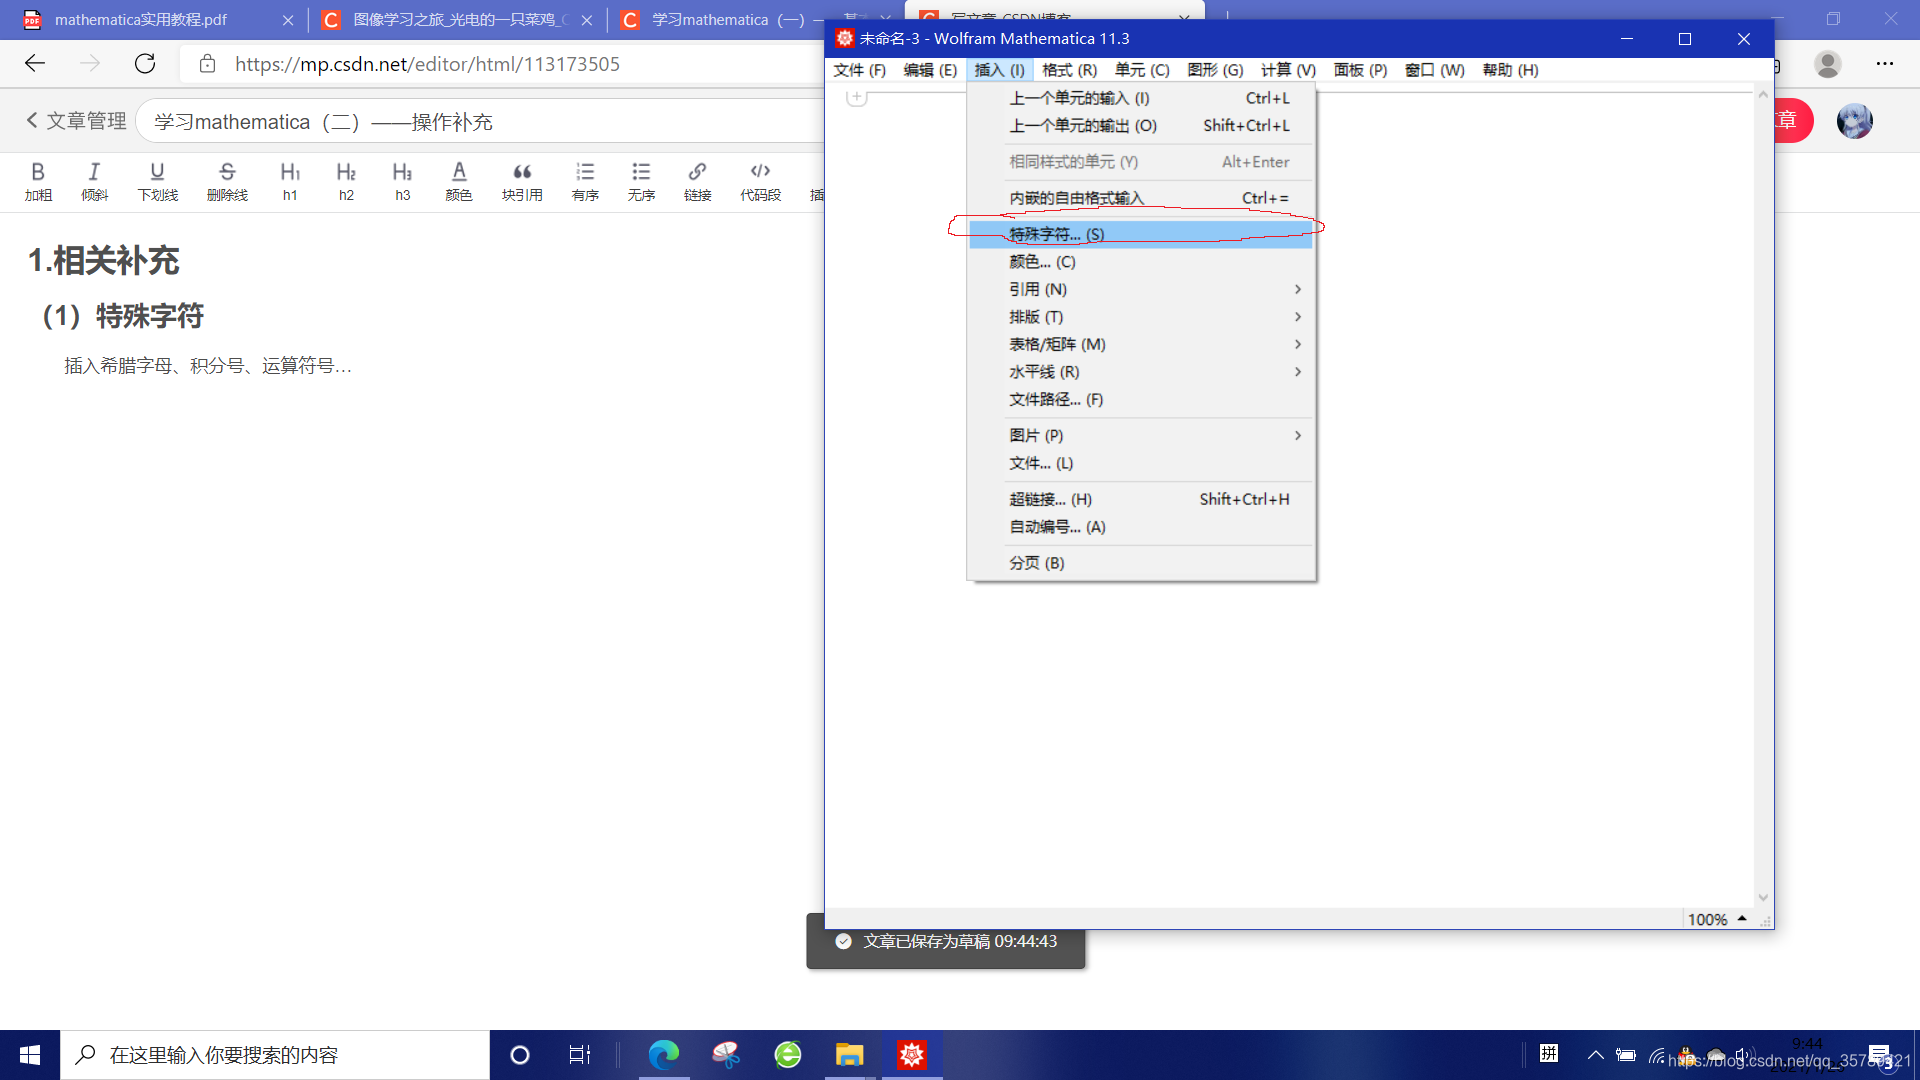This screenshot has width=1920, height=1080.
Task: Click the article title input field
Action: coord(480,122)
